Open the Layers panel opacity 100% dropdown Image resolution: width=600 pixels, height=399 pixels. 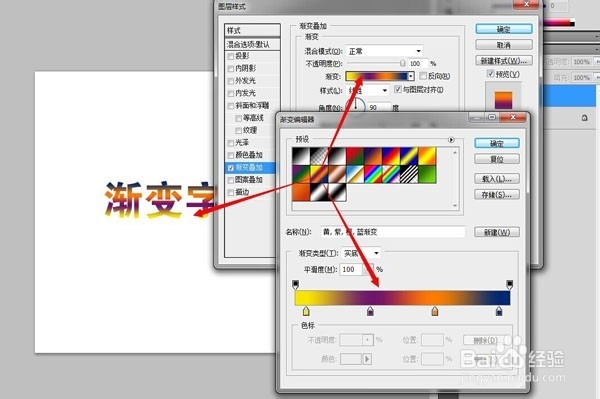coord(596,61)
